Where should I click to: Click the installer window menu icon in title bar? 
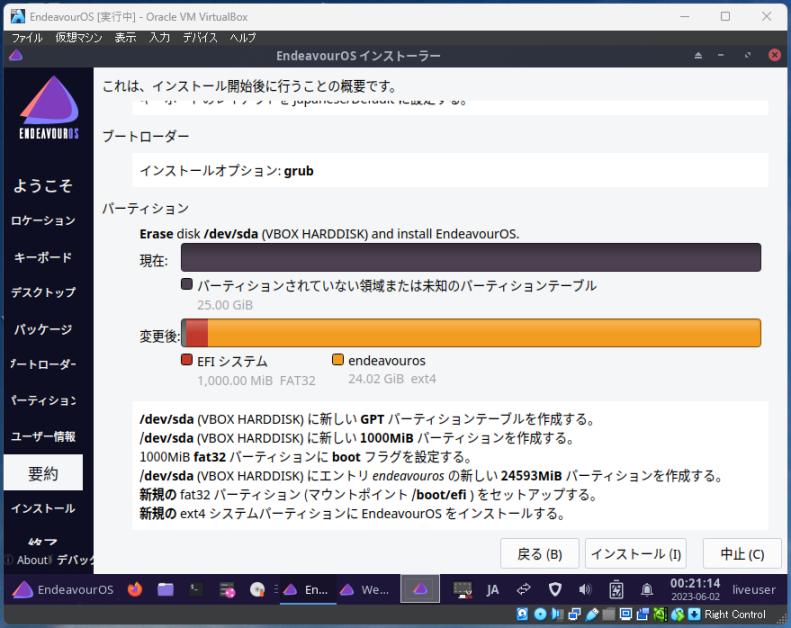[x=16, y=55]
